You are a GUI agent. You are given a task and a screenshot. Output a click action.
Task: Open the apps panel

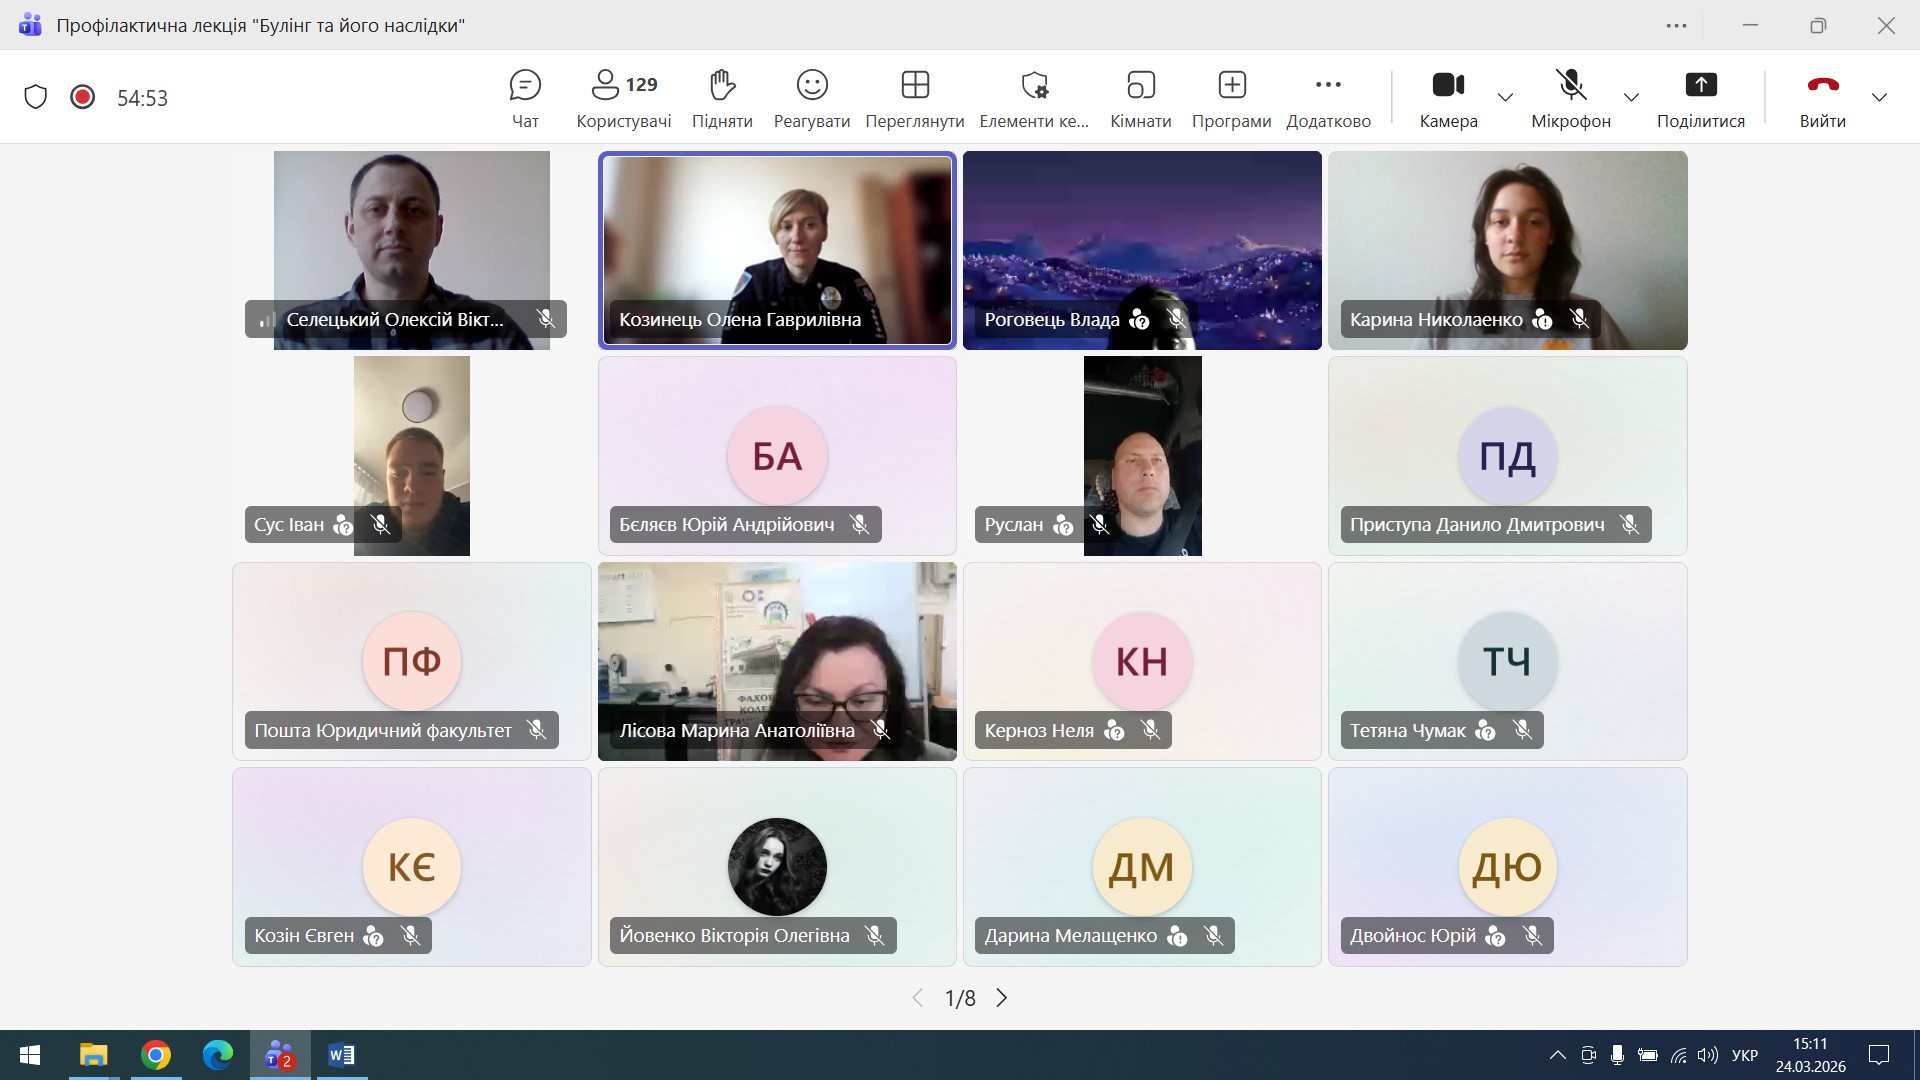coord(1231,98)
